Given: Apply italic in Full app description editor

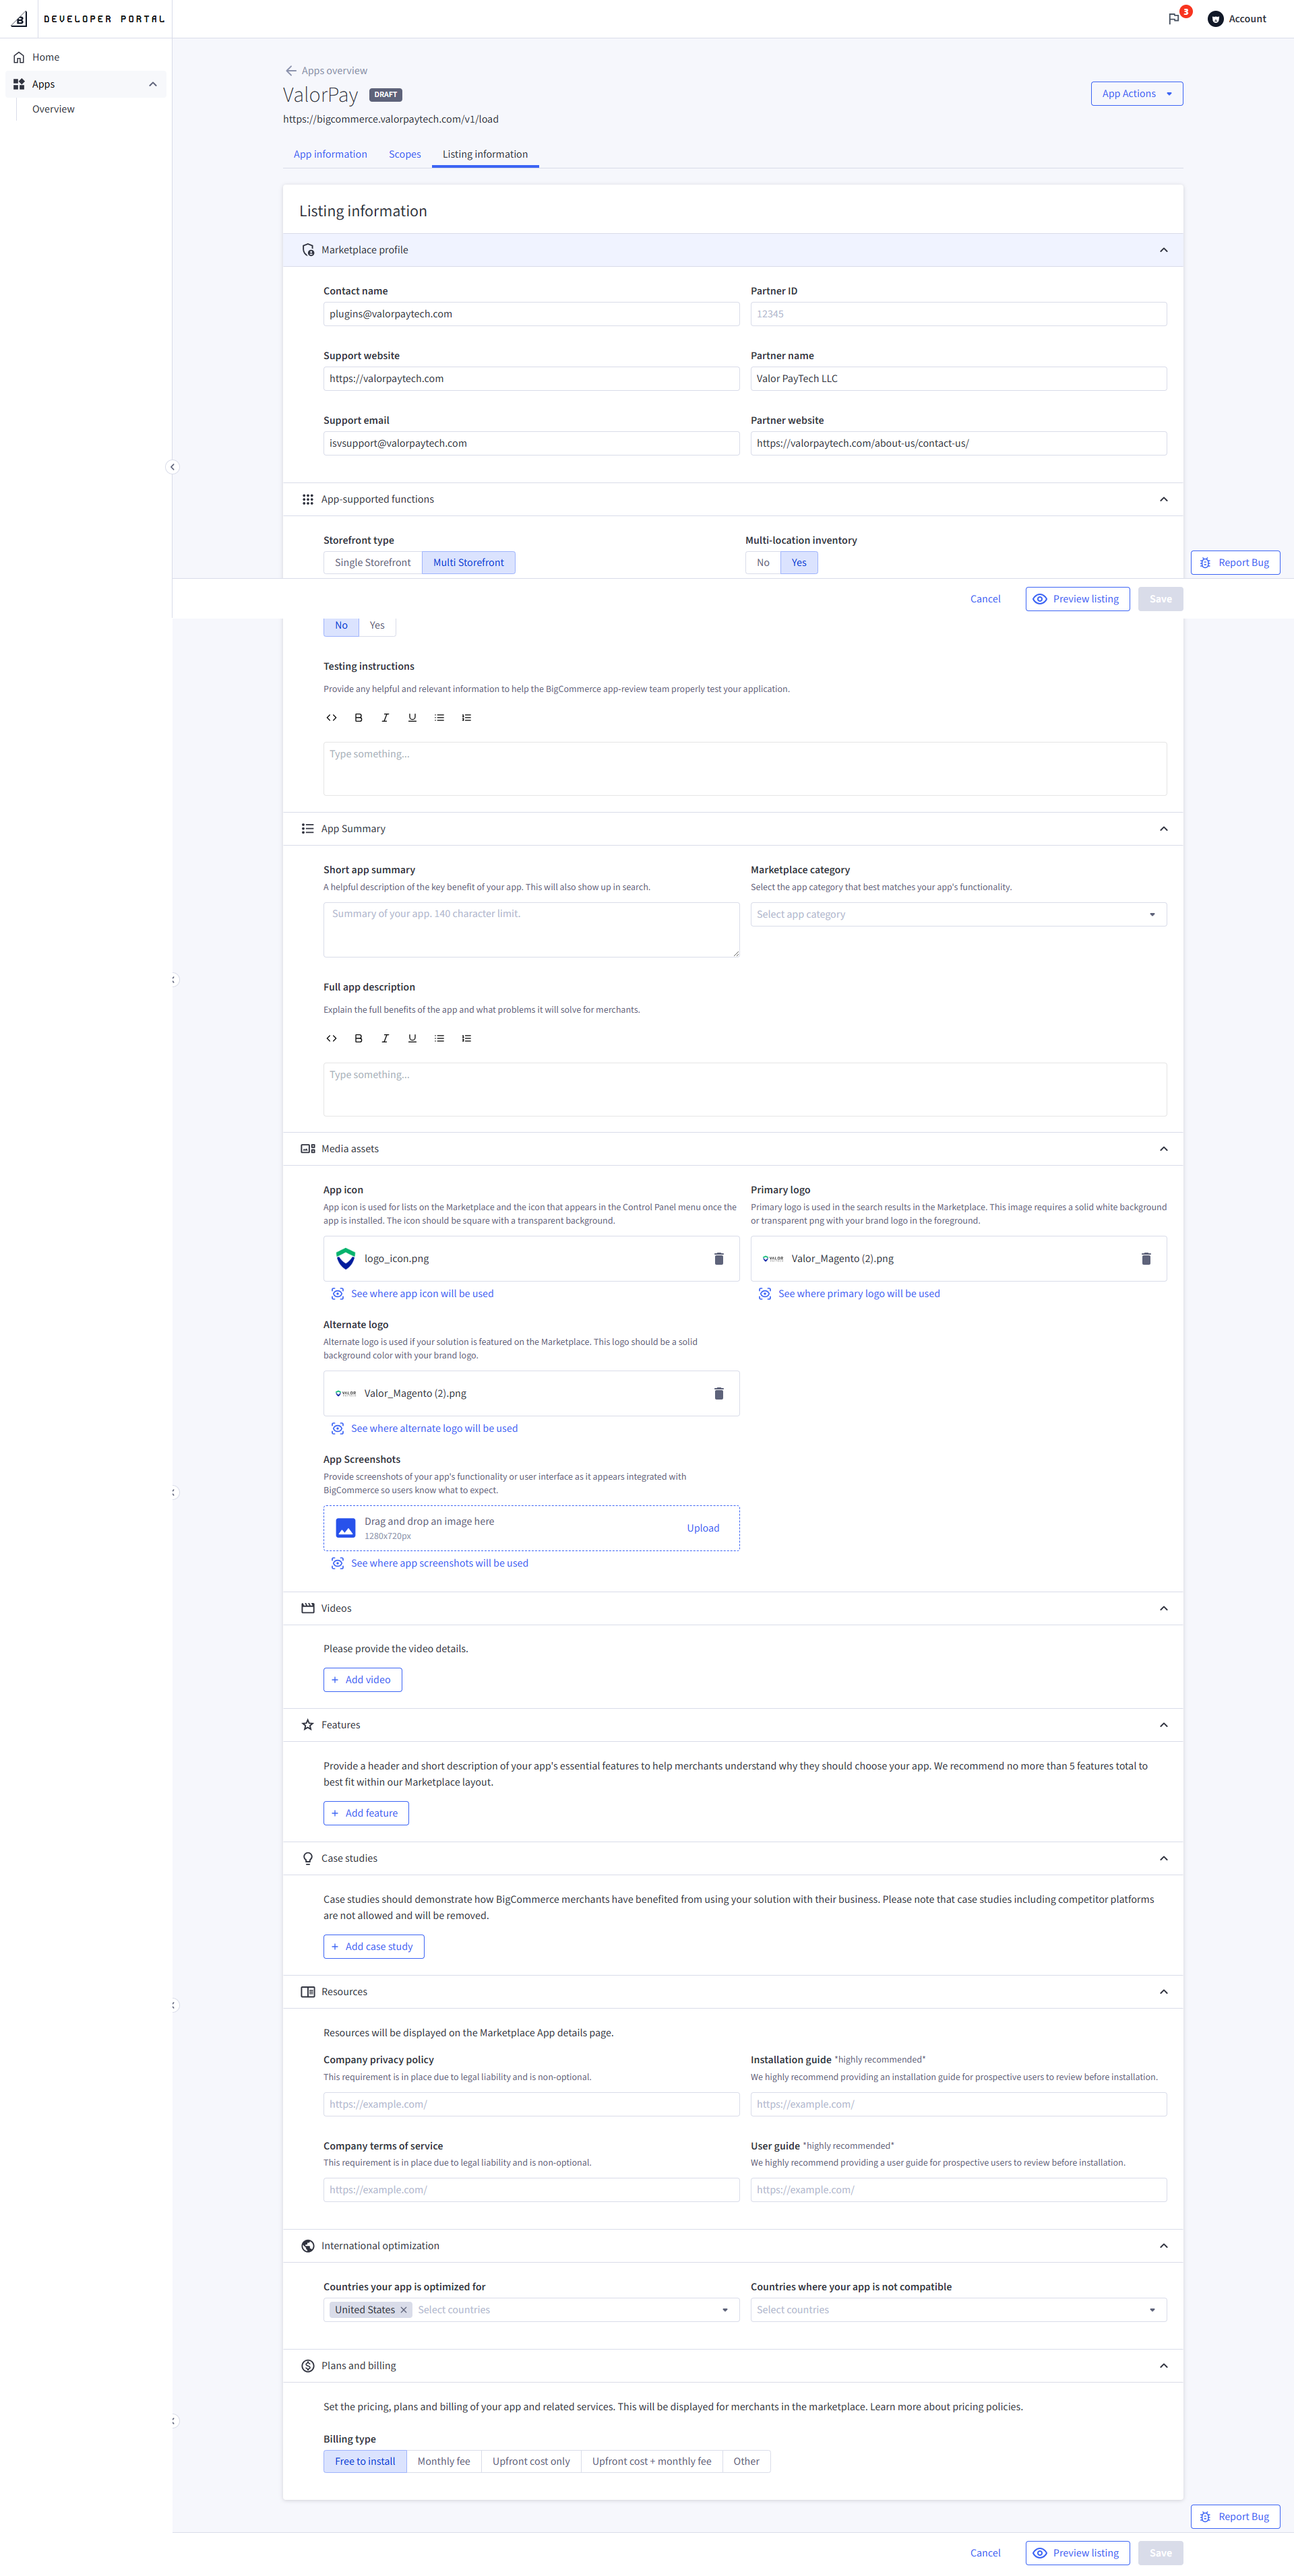Looking at the screenshot, I should [x=385, y=1038].
